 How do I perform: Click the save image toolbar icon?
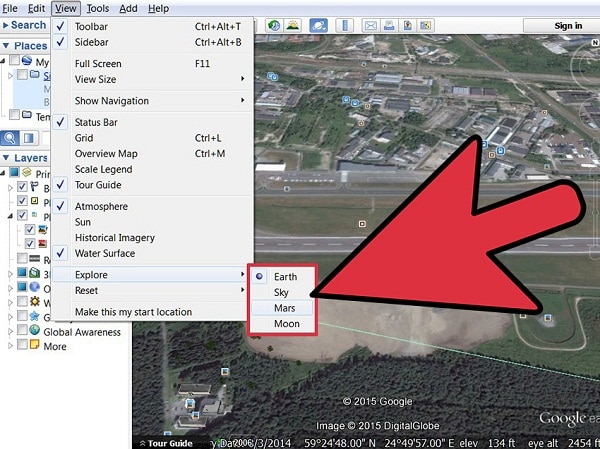[408, 26]
